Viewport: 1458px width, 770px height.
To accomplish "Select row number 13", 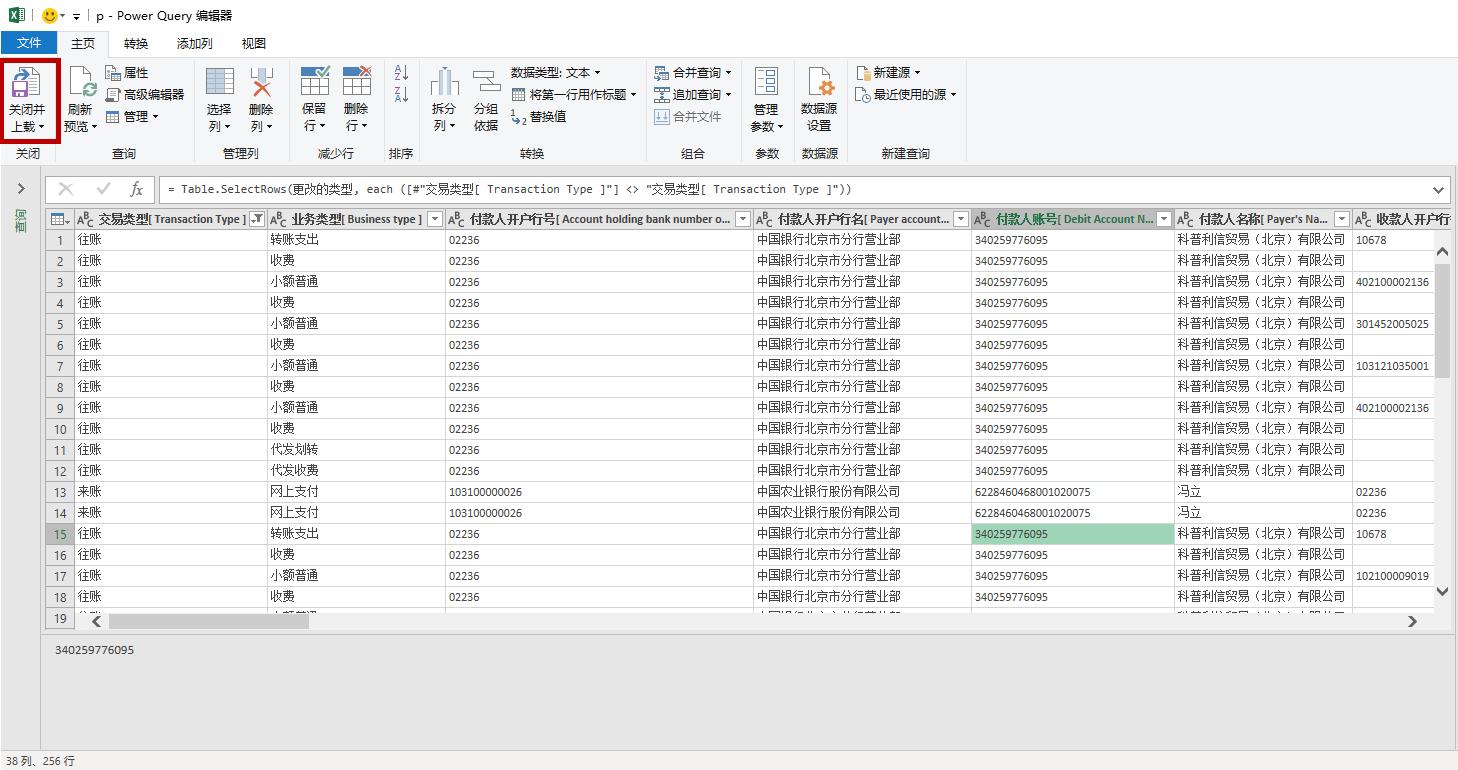I will [x=60, y=492].
